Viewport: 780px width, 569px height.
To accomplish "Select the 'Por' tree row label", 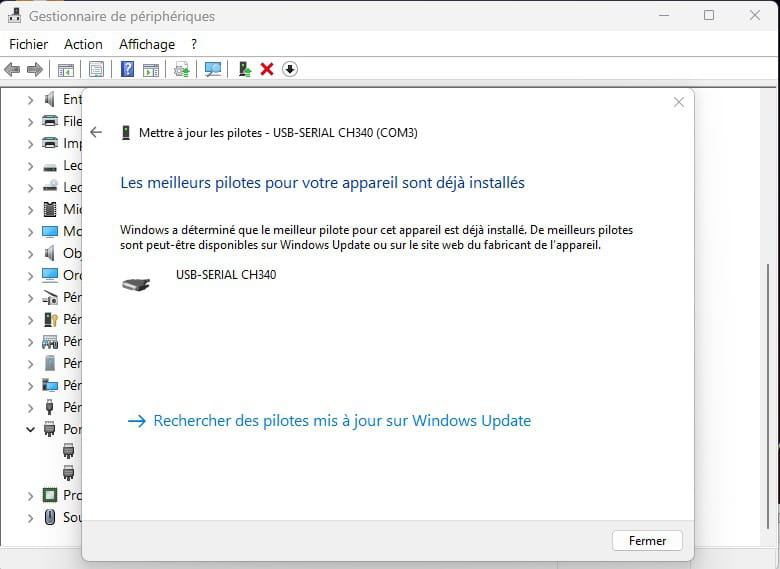I will point(72,429).
